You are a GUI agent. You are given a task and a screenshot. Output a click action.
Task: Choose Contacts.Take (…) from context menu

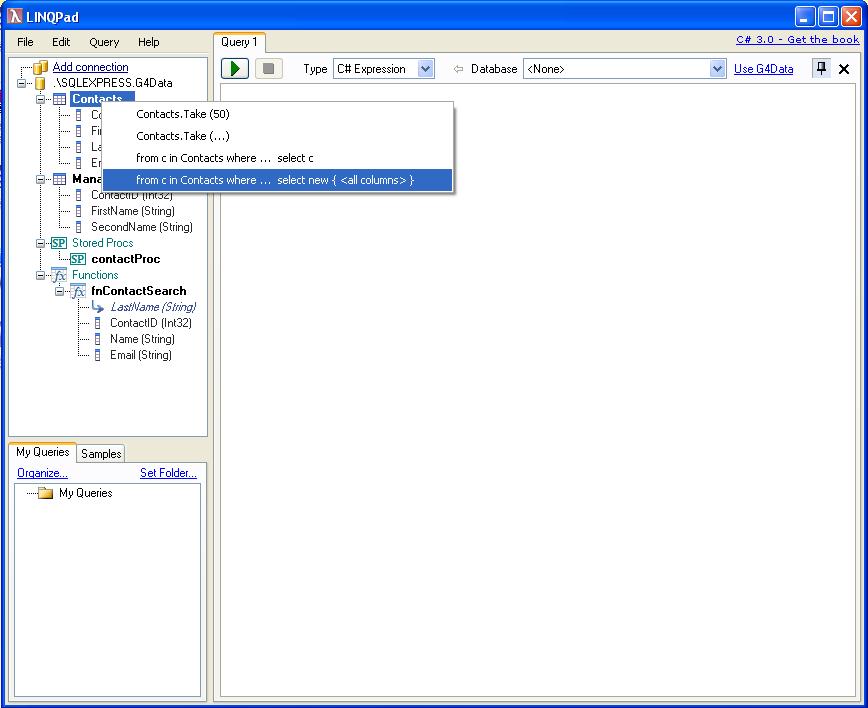click(x=278, y=136)
